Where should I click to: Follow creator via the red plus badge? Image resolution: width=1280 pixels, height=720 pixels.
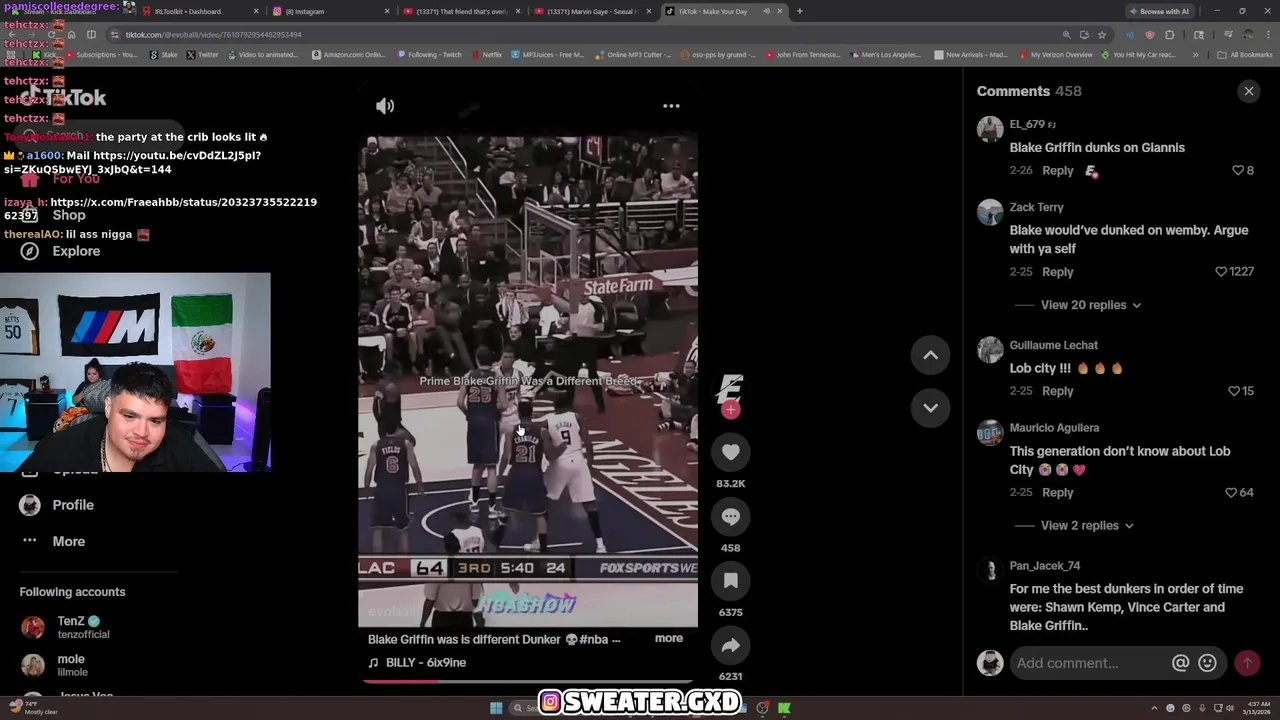point(731,410)
